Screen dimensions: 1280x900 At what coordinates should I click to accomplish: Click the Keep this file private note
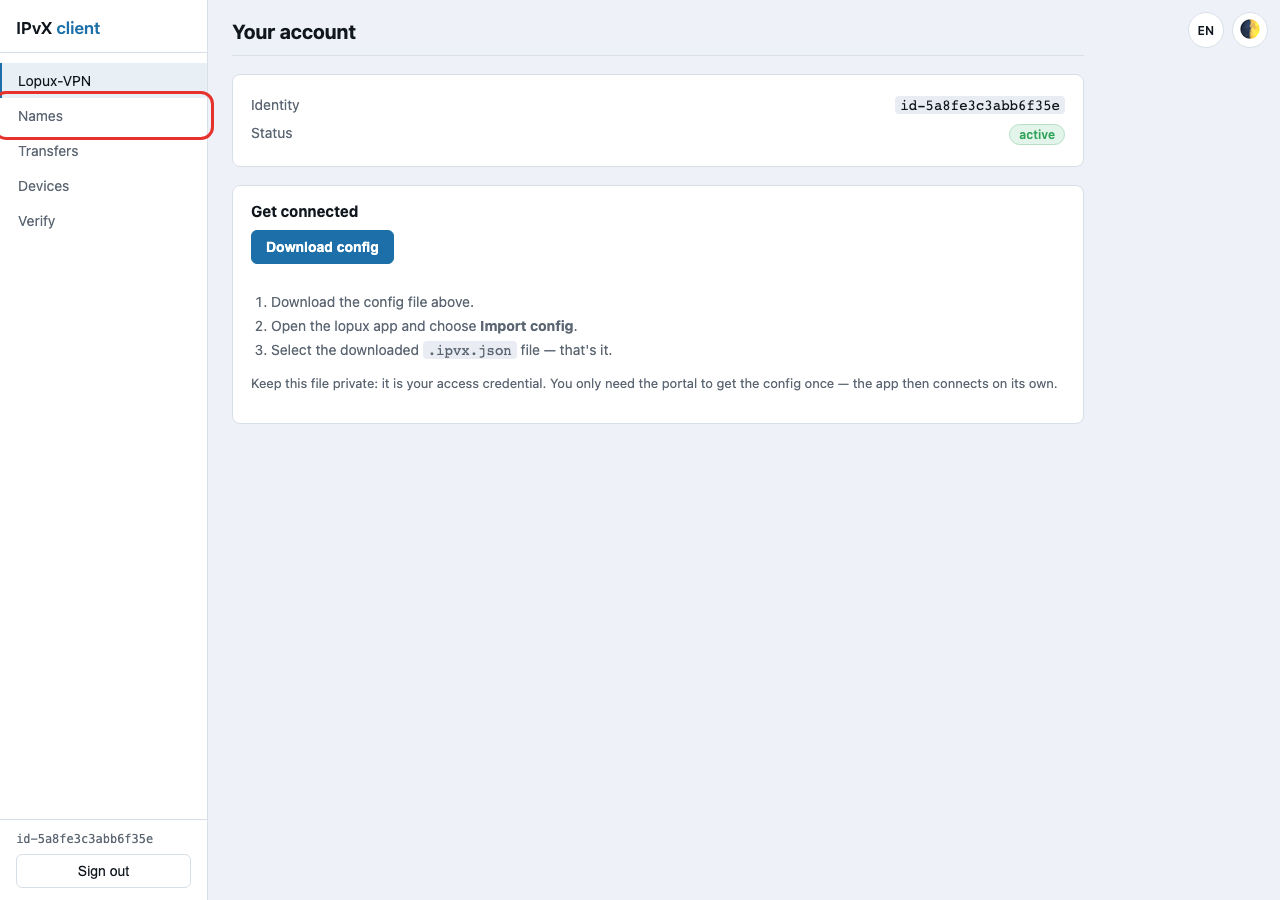click(x=654, y=383)
